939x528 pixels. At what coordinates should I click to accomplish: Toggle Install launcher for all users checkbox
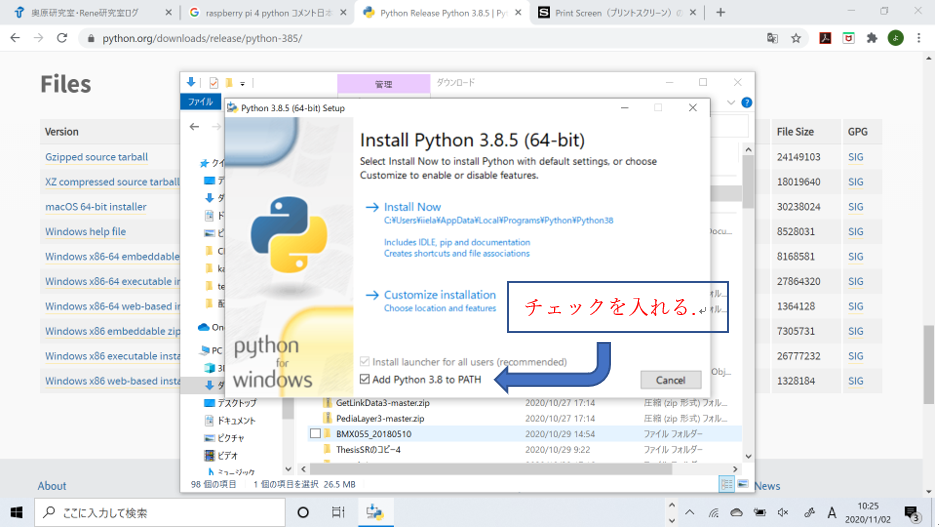tap(365, 362)
